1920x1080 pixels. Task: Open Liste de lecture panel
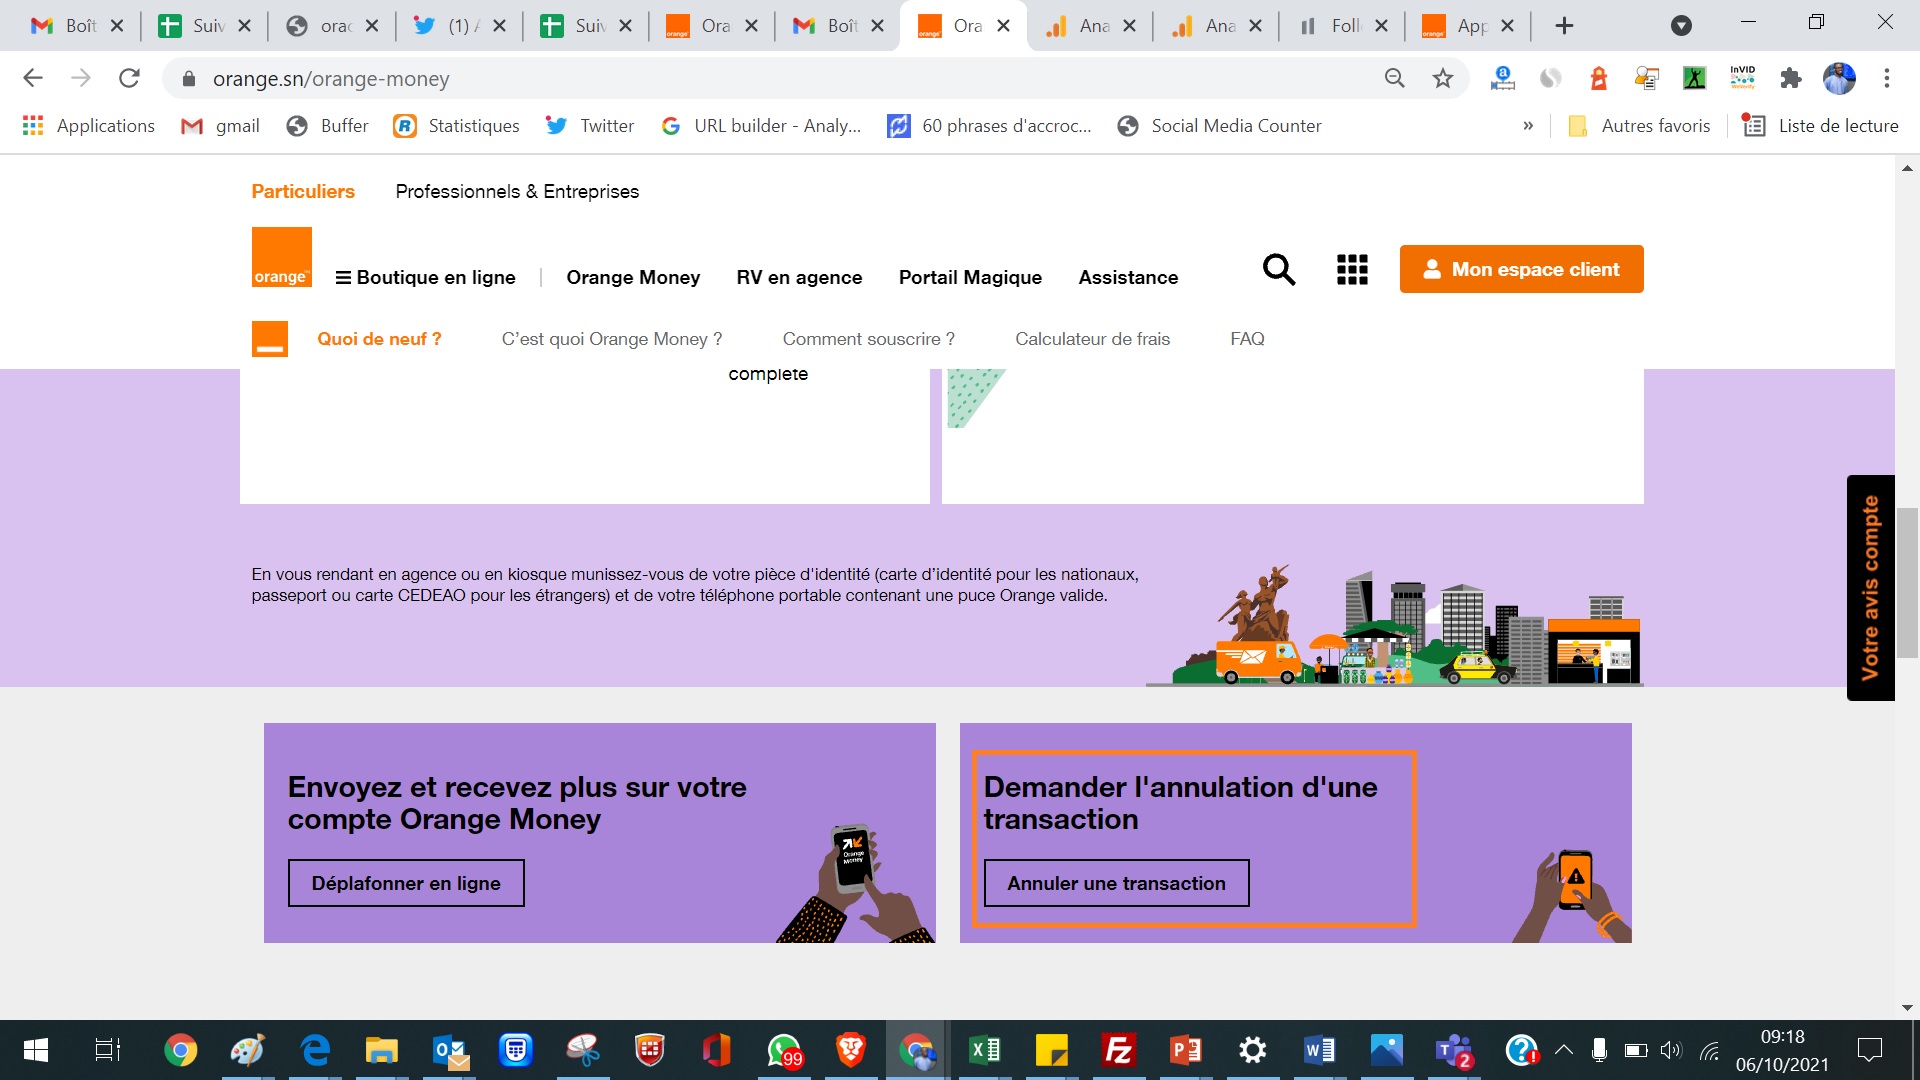(1820, 126)
